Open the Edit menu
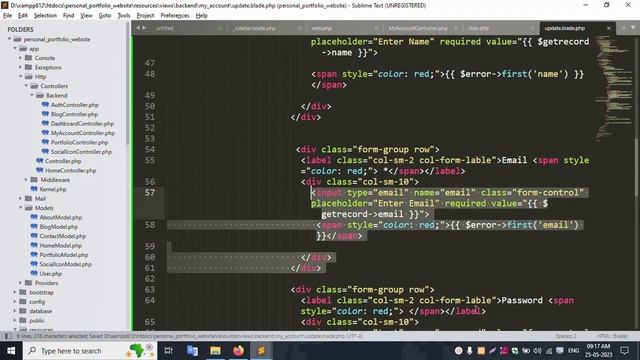This screenshot has height=360, width=640. pos(23,16)
